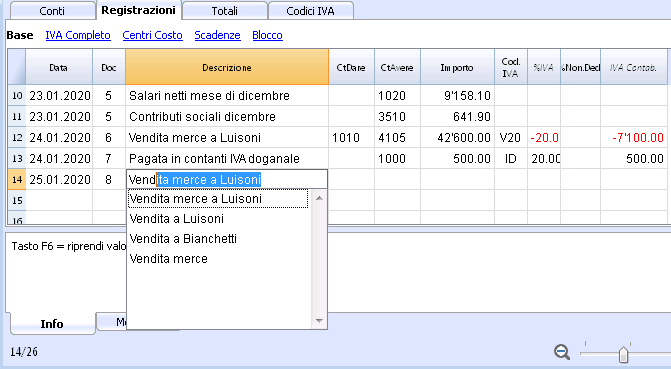Adjust the zoom slider handle
This screenshot has height=369, width=671.
click(x=623, y=354)
